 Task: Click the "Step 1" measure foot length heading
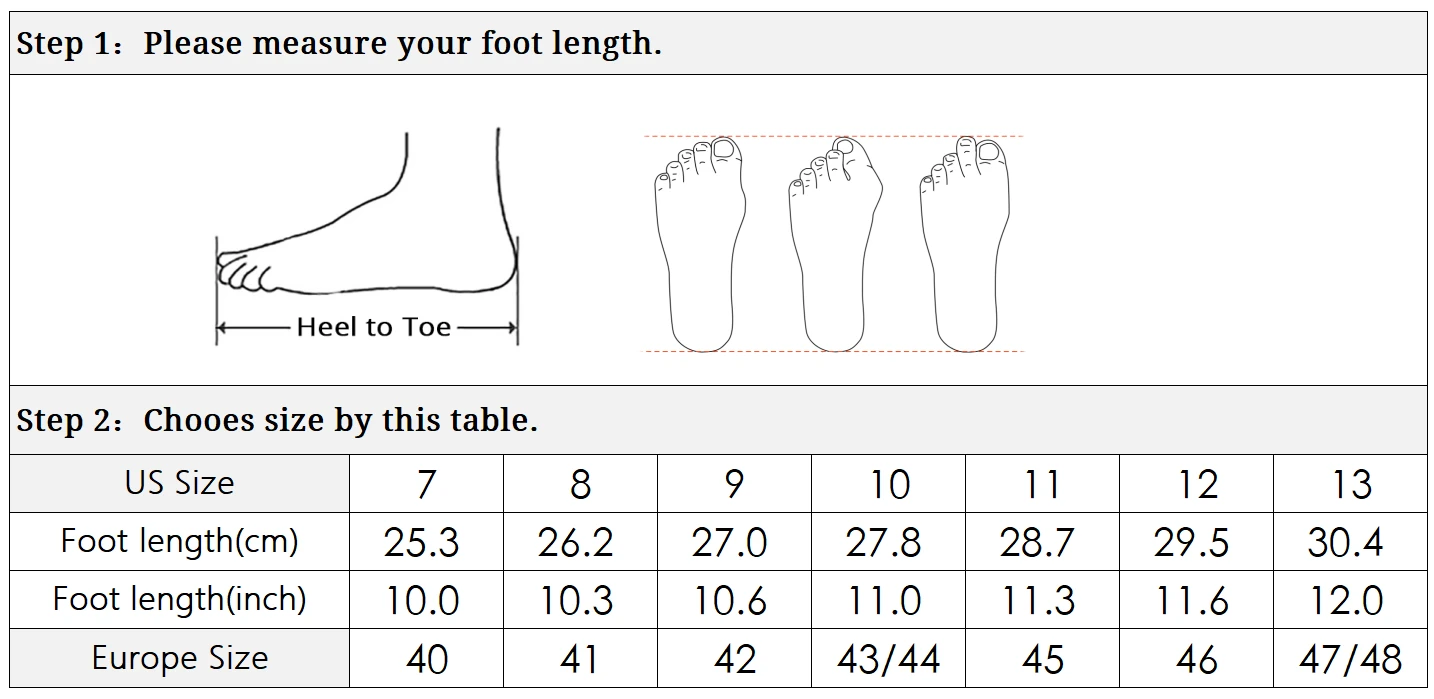tap(340, 44)
